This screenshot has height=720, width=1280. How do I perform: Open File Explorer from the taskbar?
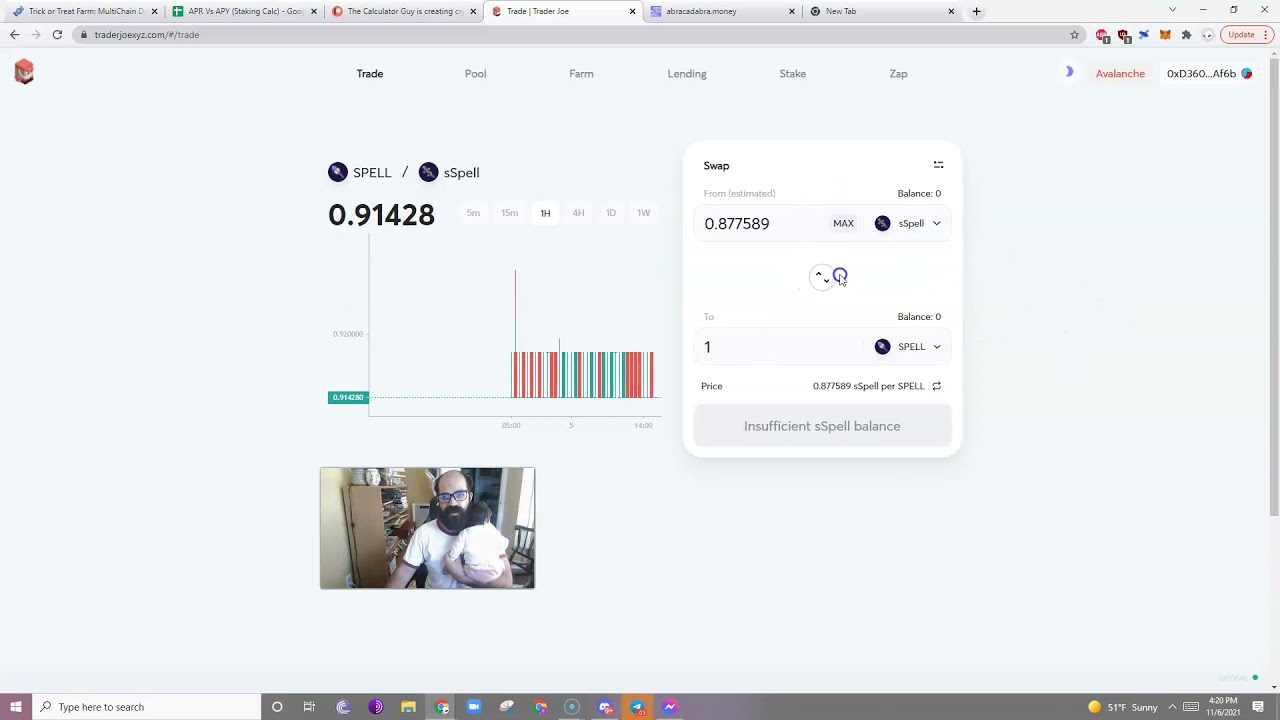(x=408, y=707)
